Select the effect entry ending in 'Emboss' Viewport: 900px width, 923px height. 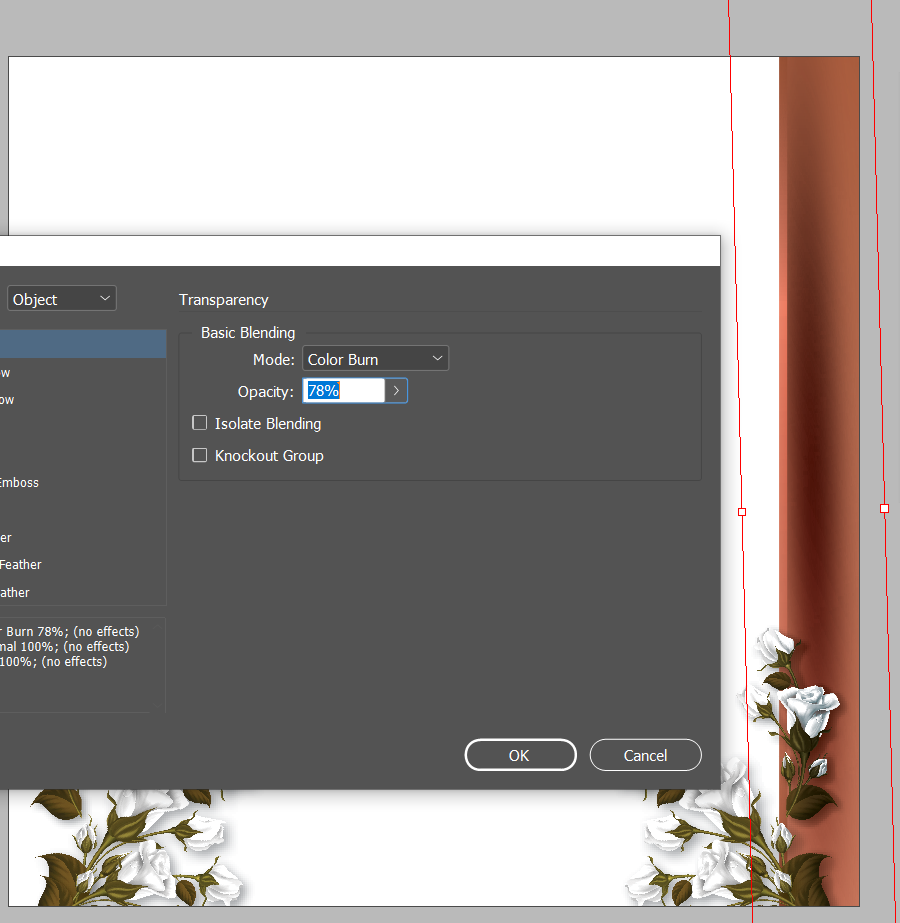click(x=19, y=483)
